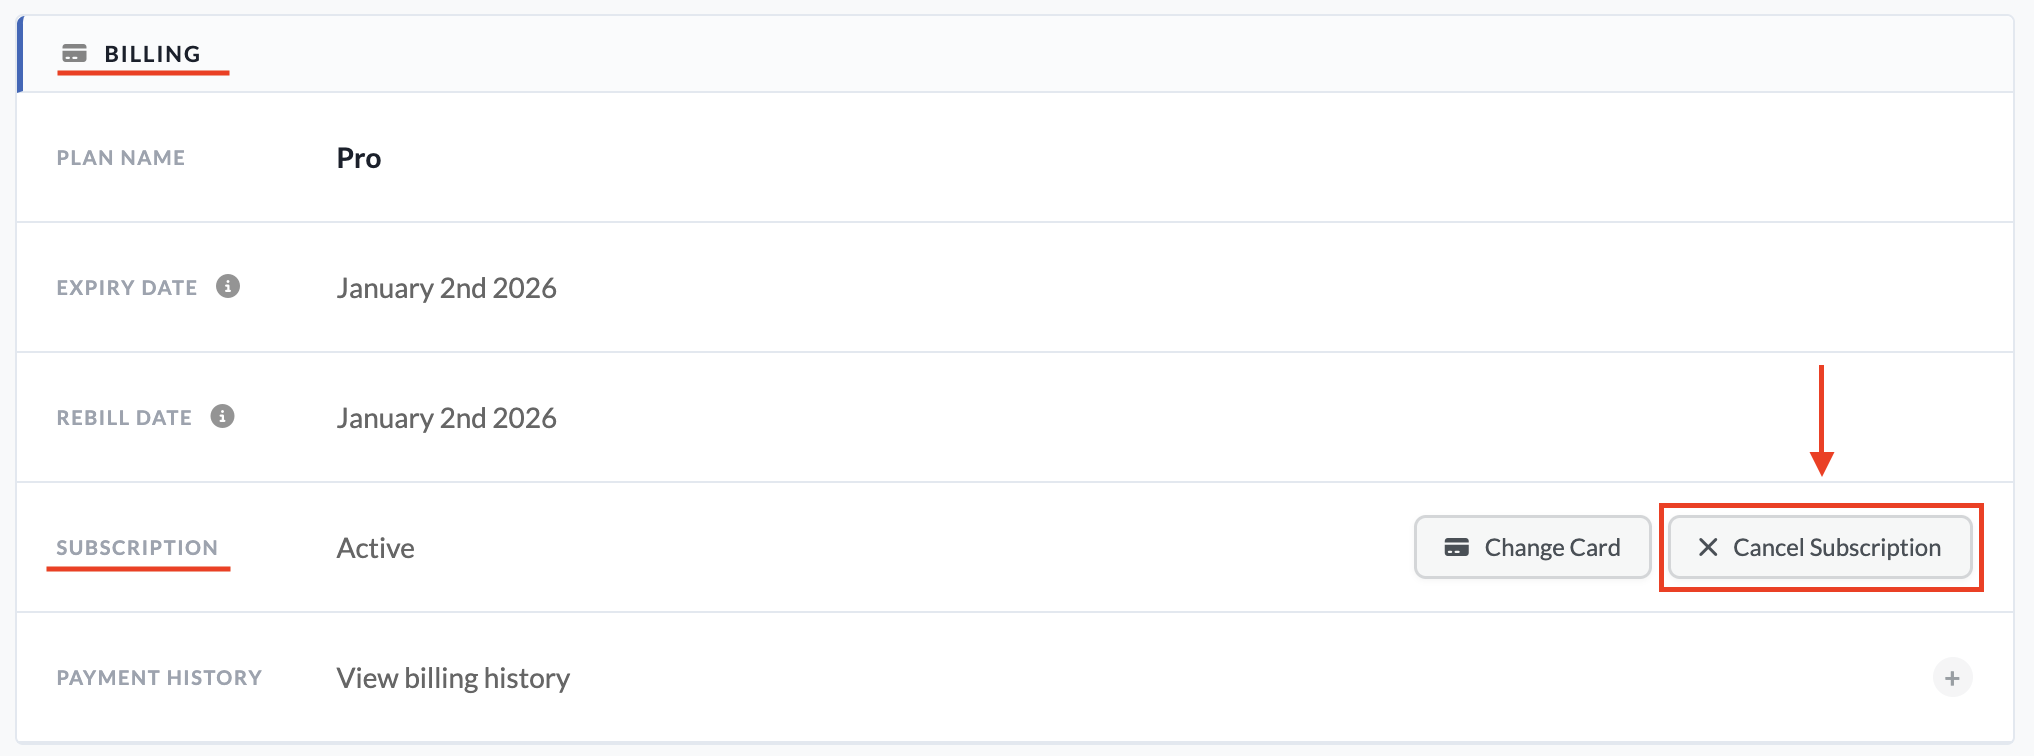This screenshot has height=756, width=2034.
Task: Click the X icon inside Cancel Subscription
Action: pyautogui.click(x=1706, y=547)
